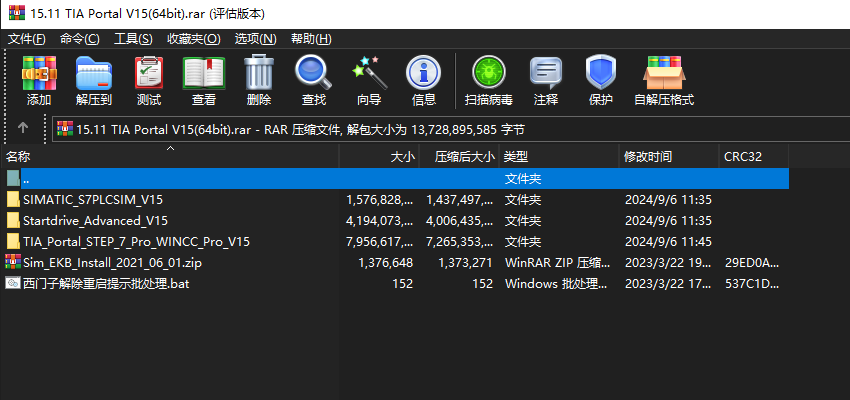This screenshot has height=400, width=850.
Task: Click the 保护 (Protect) shield icon
Action: [601, 73]
